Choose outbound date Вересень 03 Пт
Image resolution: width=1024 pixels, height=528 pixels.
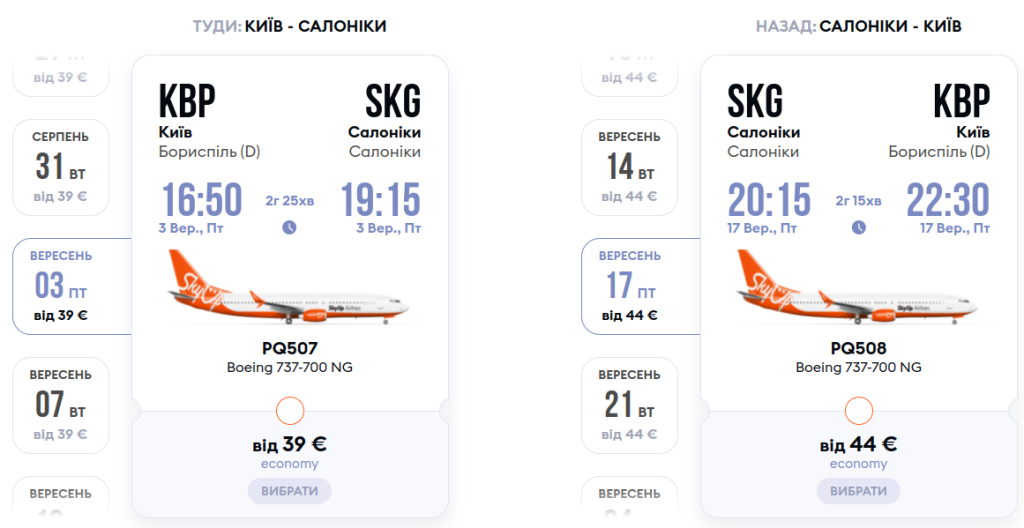(62, 286)
